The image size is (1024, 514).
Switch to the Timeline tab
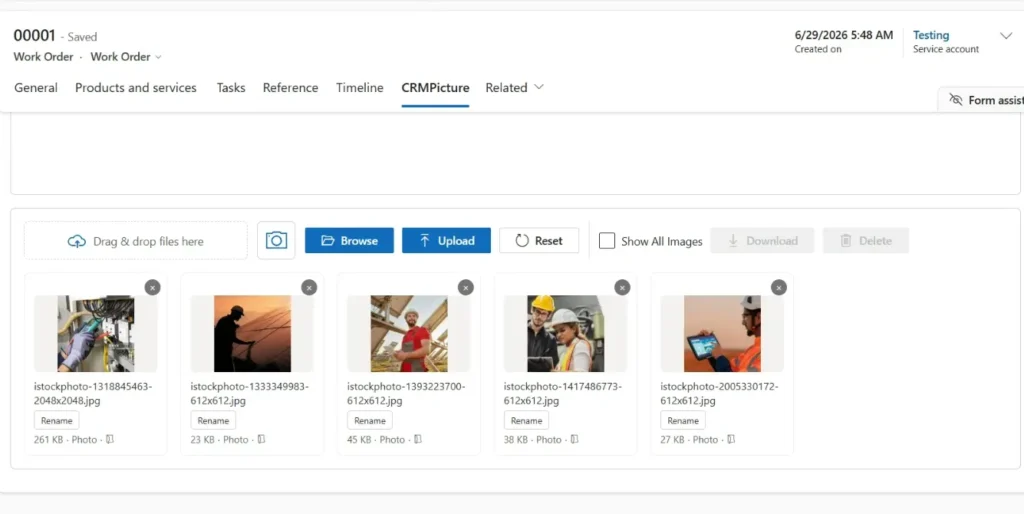click(360, 88)
